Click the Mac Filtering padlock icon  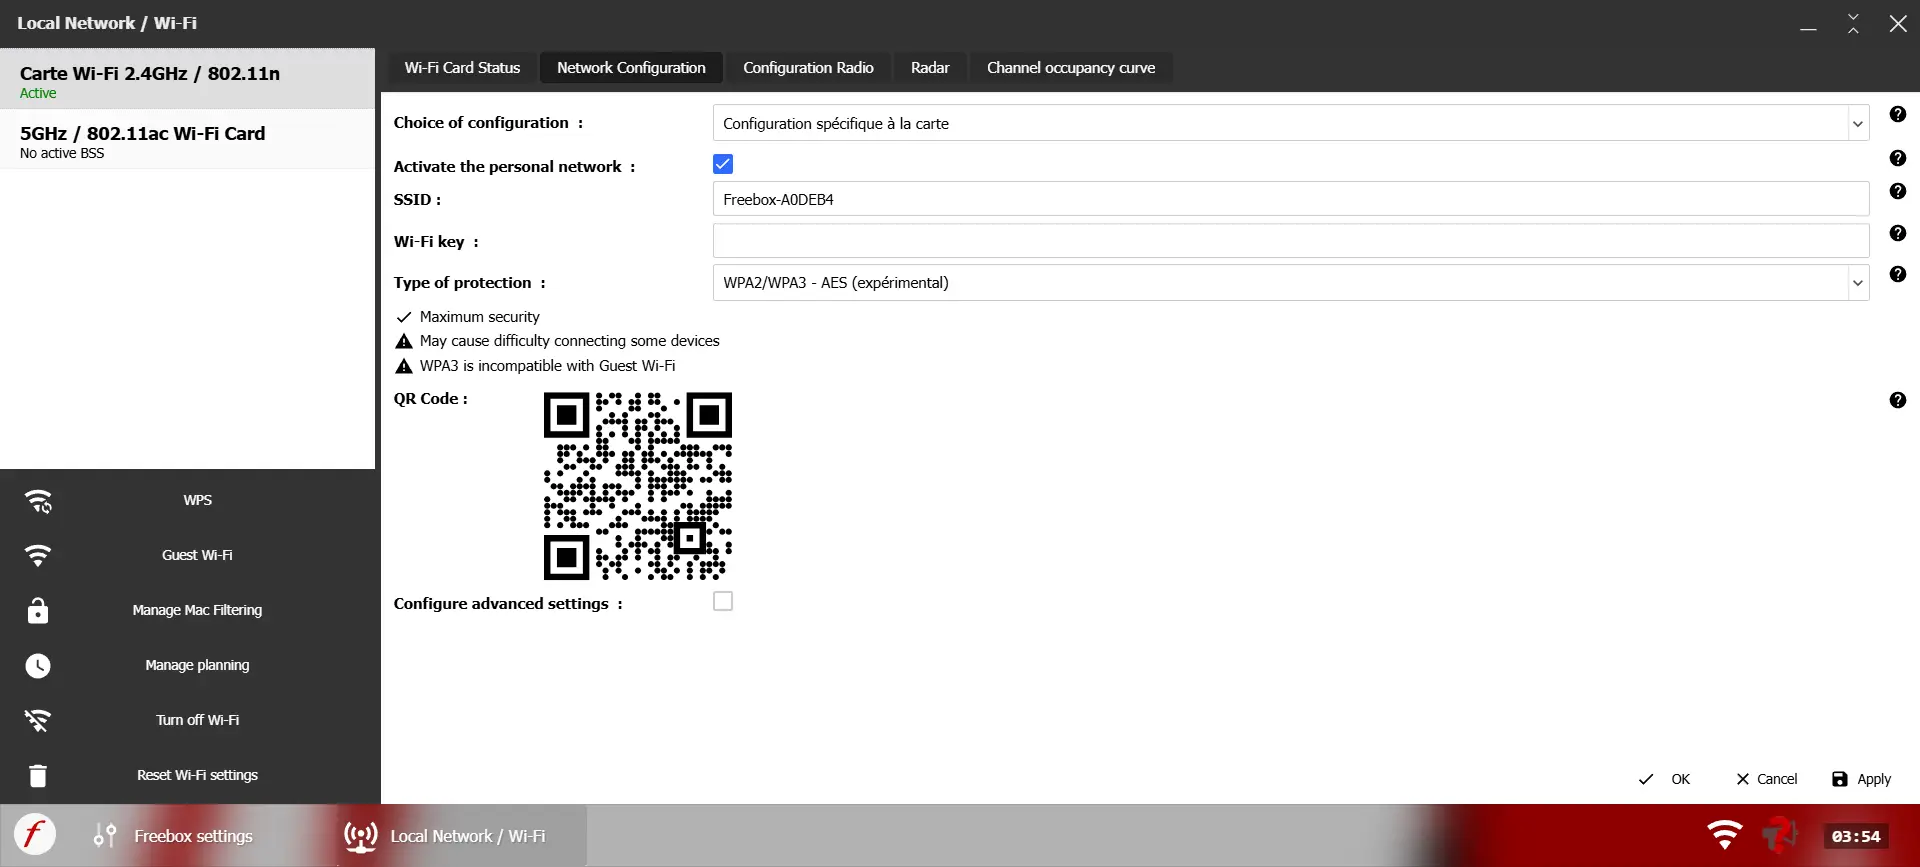point(38,610)
